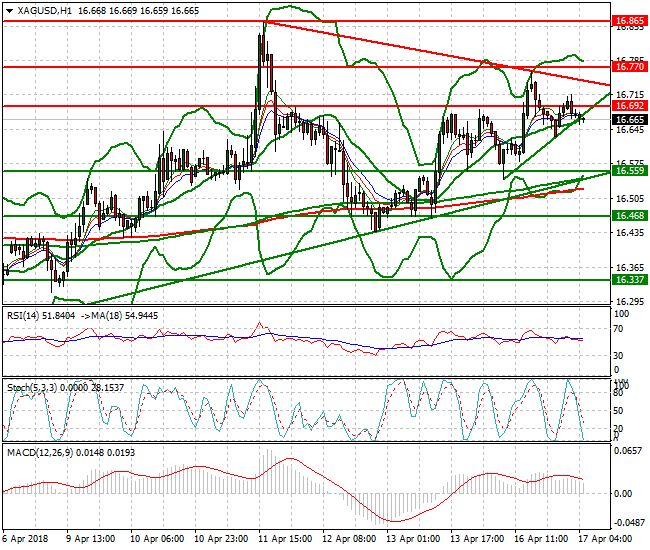Click the Stochastic scale level 50
The image size is (650, 550).
pos(618,411)
